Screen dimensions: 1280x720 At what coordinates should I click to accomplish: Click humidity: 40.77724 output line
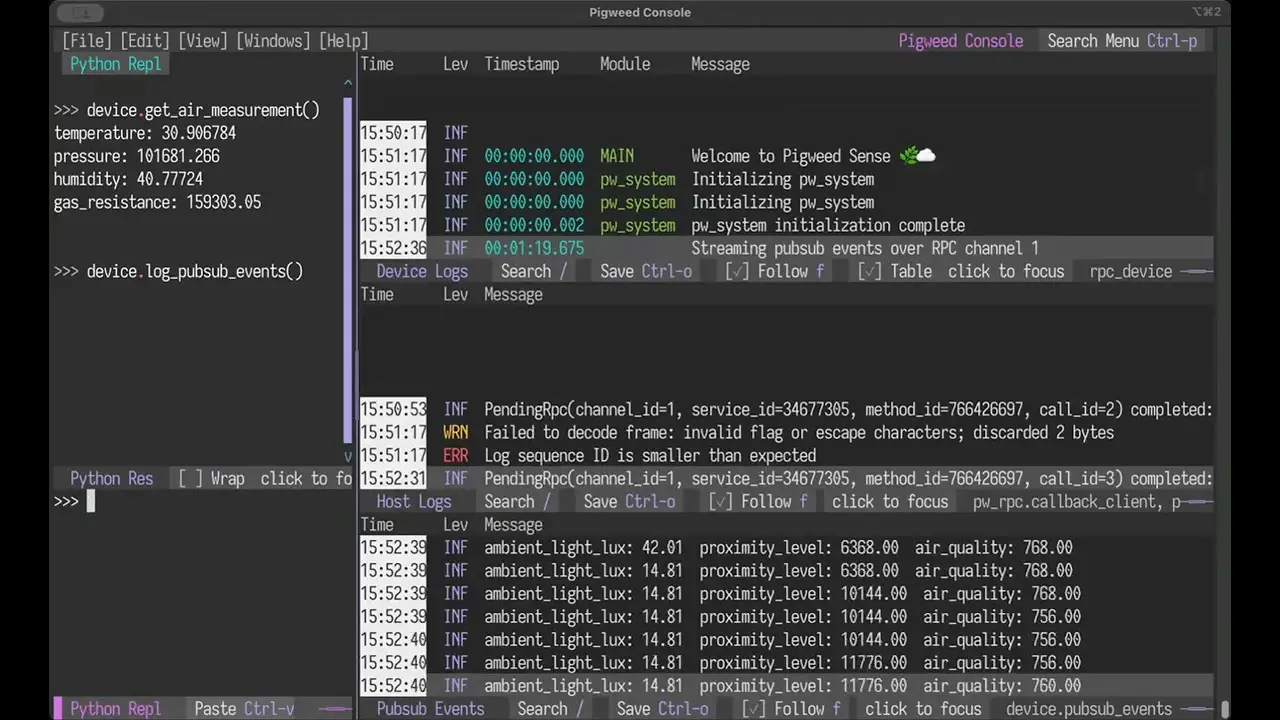pyautogui.click(x=128, y=179)
